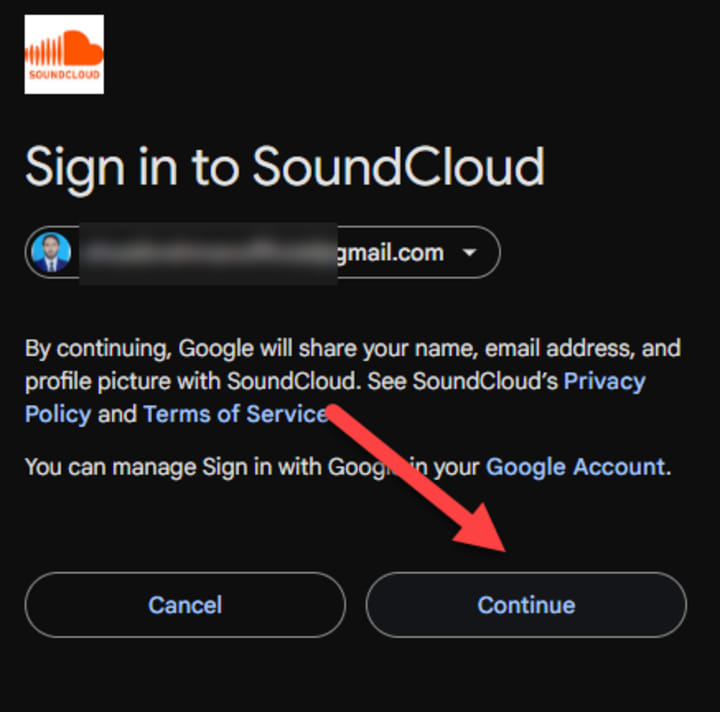Click the blurred email address area

208,253
